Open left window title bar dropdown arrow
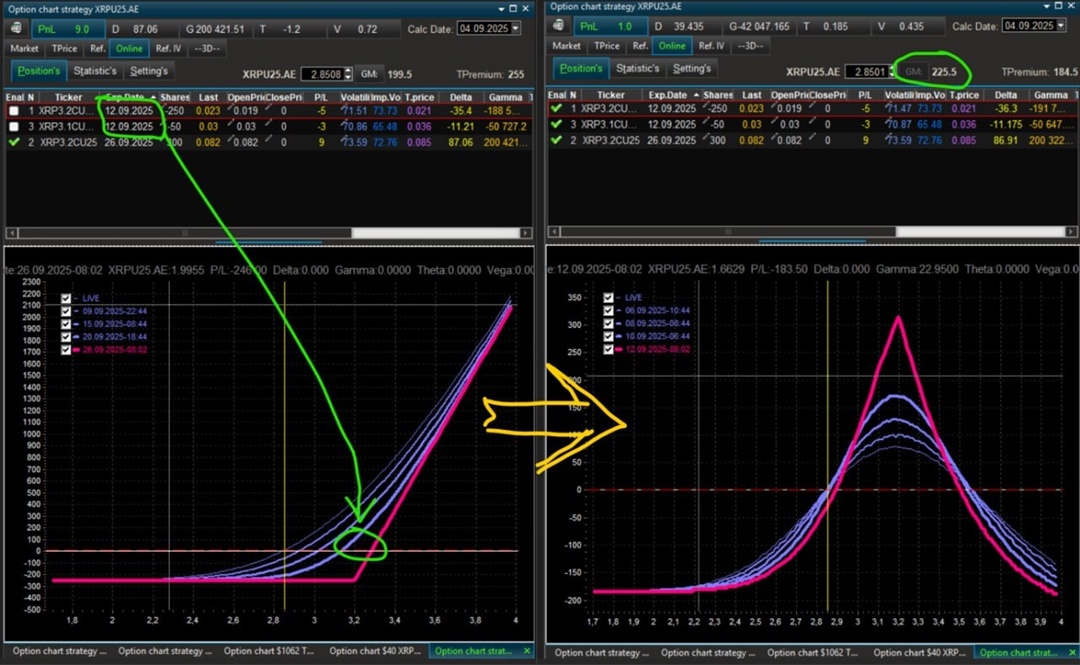 coord(501,9)
